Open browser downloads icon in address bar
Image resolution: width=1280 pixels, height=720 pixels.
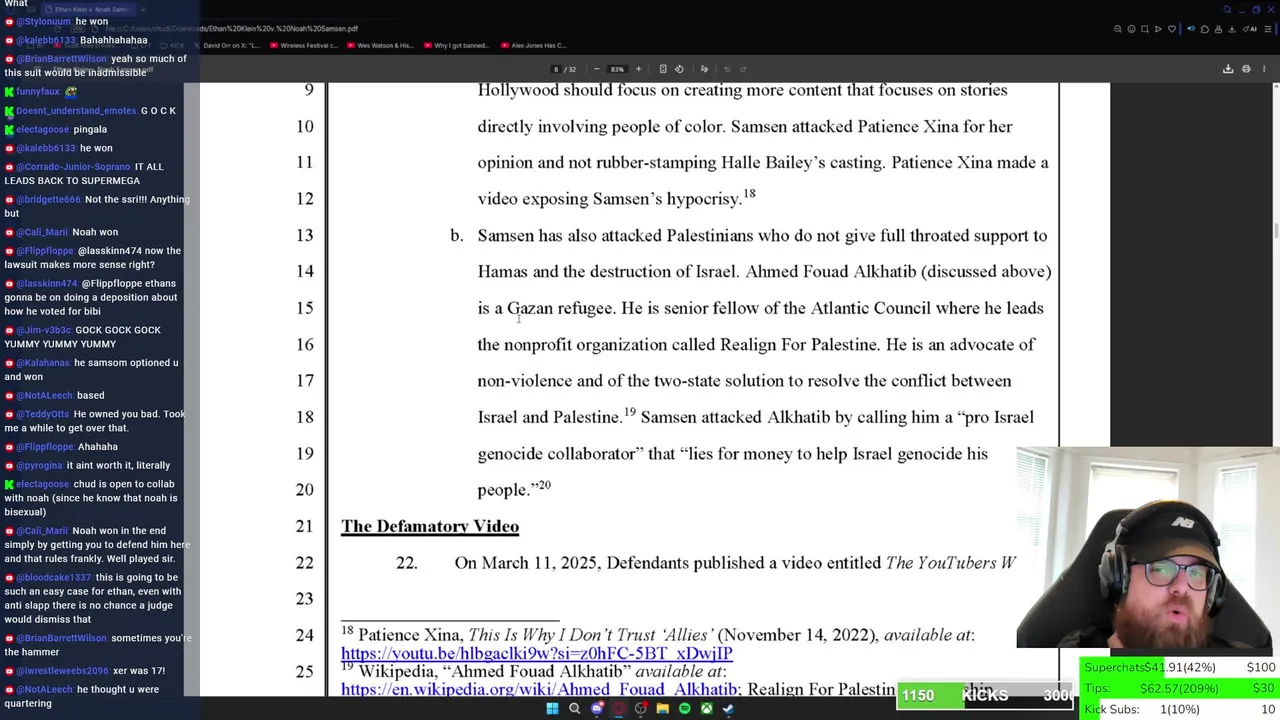point(1232,29)
